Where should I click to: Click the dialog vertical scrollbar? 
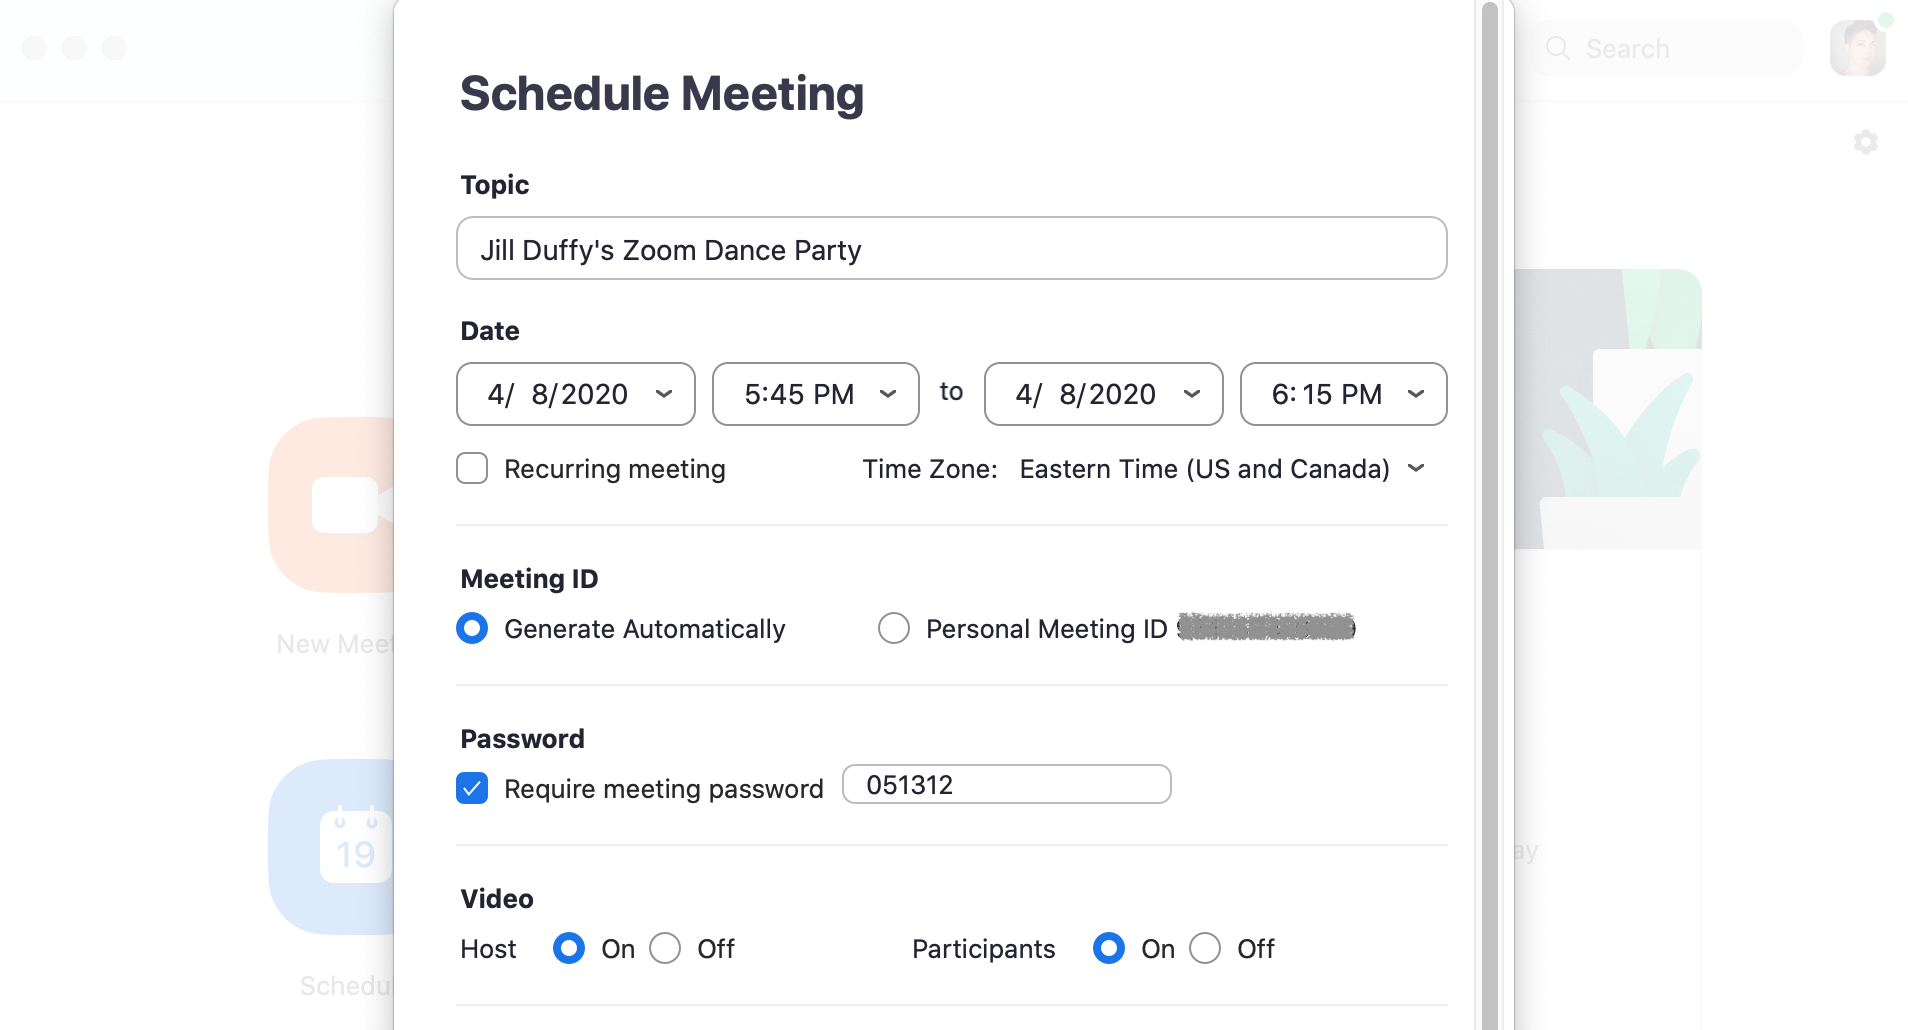tap(1489, 515)
